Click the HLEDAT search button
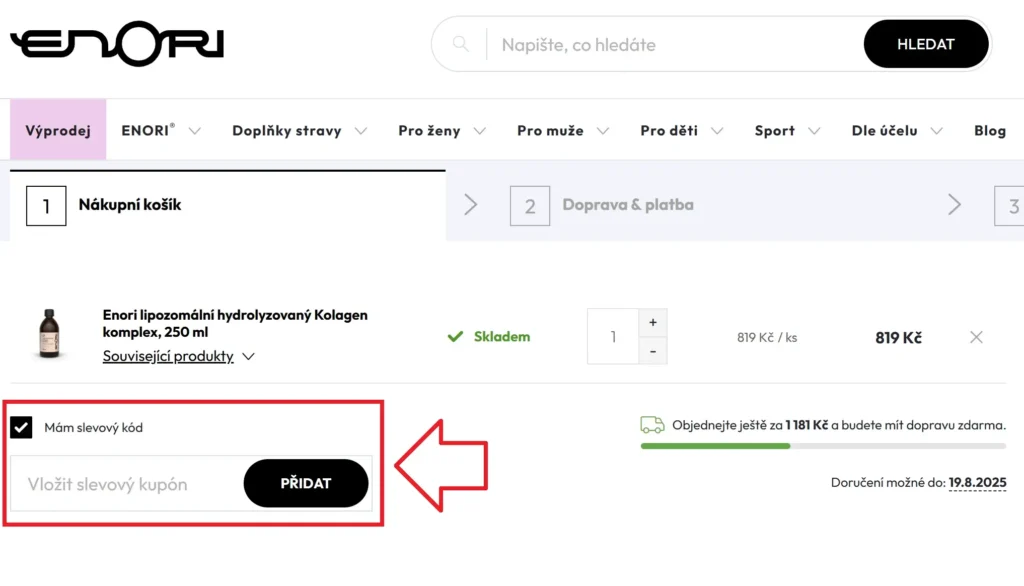This screenshot has height=586, width=1024. point(925,44)
